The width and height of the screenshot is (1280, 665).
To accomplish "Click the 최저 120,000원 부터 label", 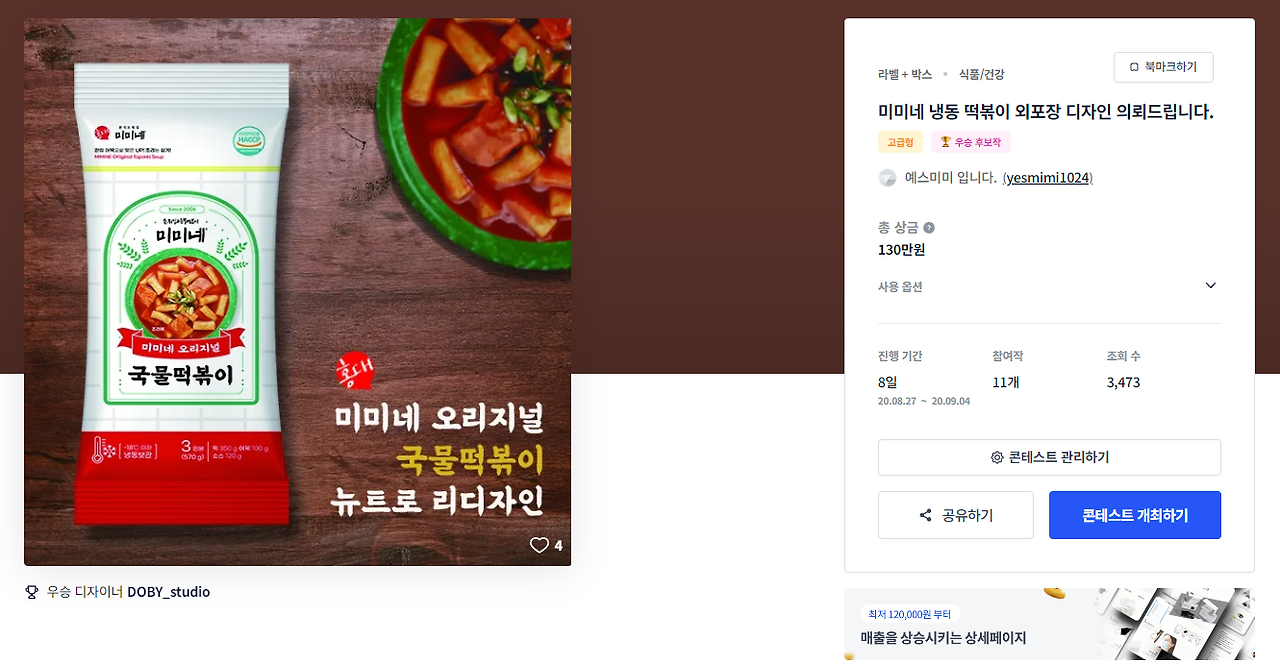I will click(910, 614).
